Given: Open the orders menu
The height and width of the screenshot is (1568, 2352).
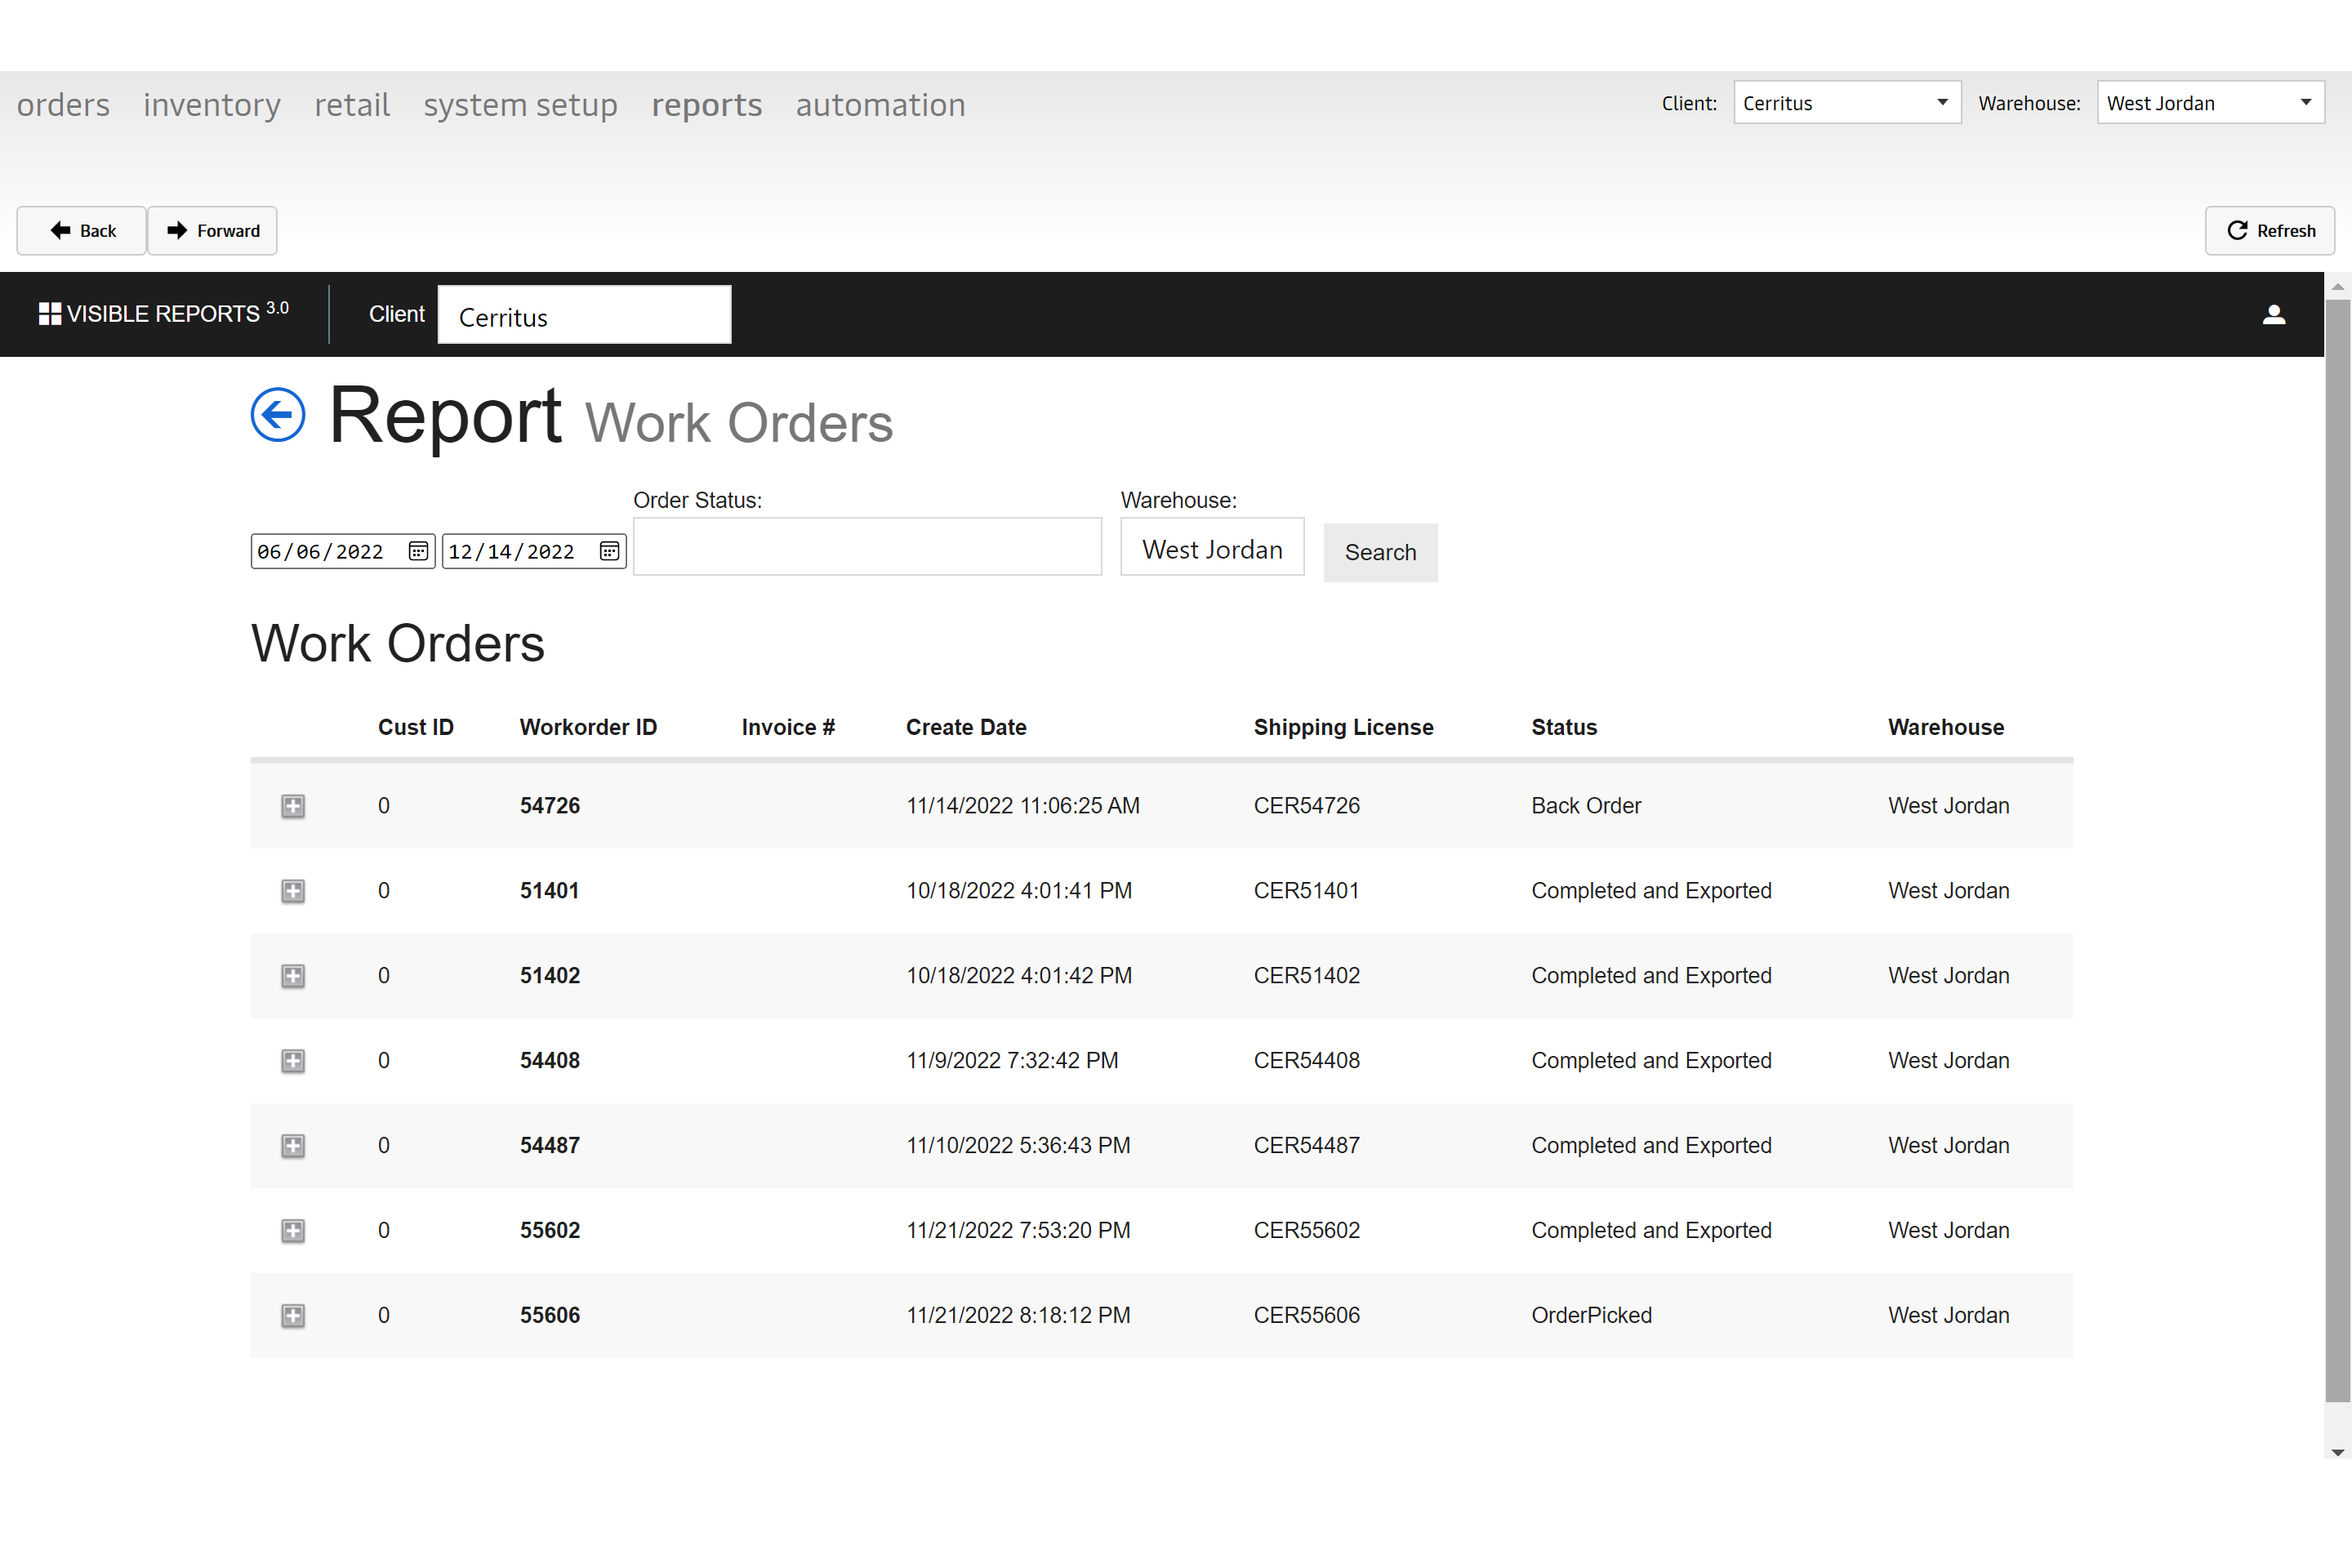Looking at the screenshot, I should point(63,105).
